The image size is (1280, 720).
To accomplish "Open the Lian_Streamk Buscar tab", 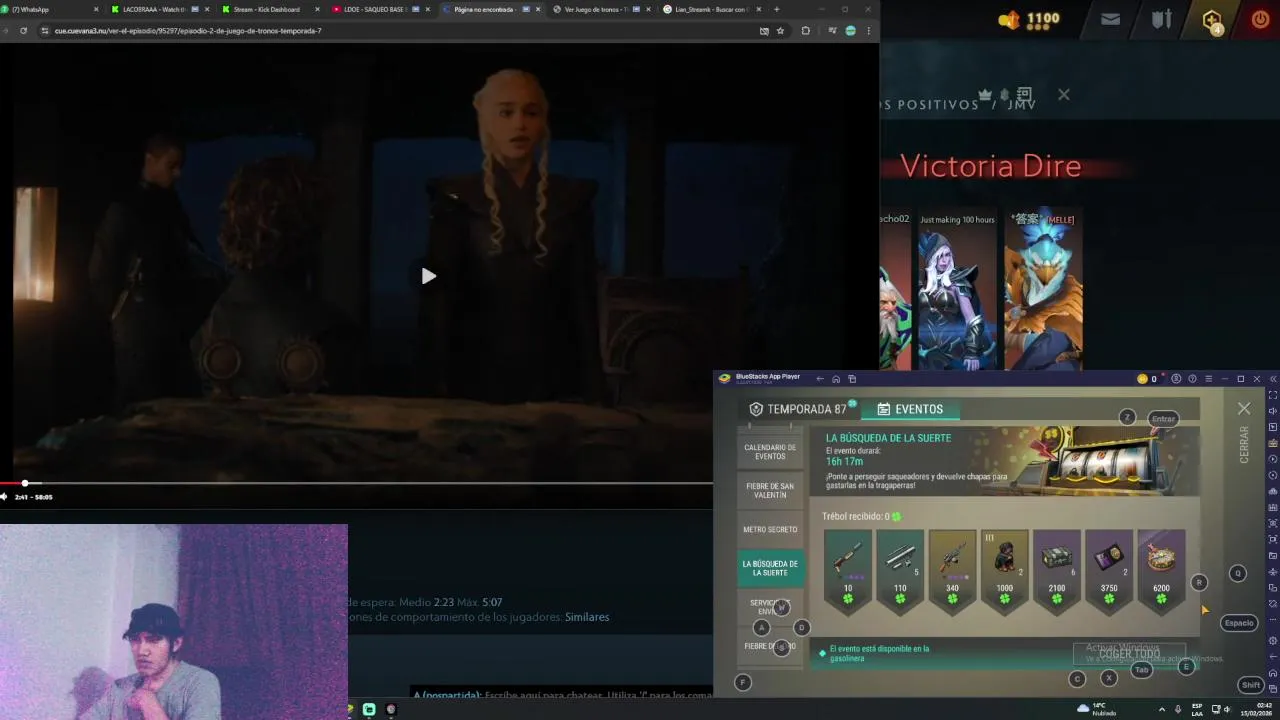I will [x=710, y=9].
